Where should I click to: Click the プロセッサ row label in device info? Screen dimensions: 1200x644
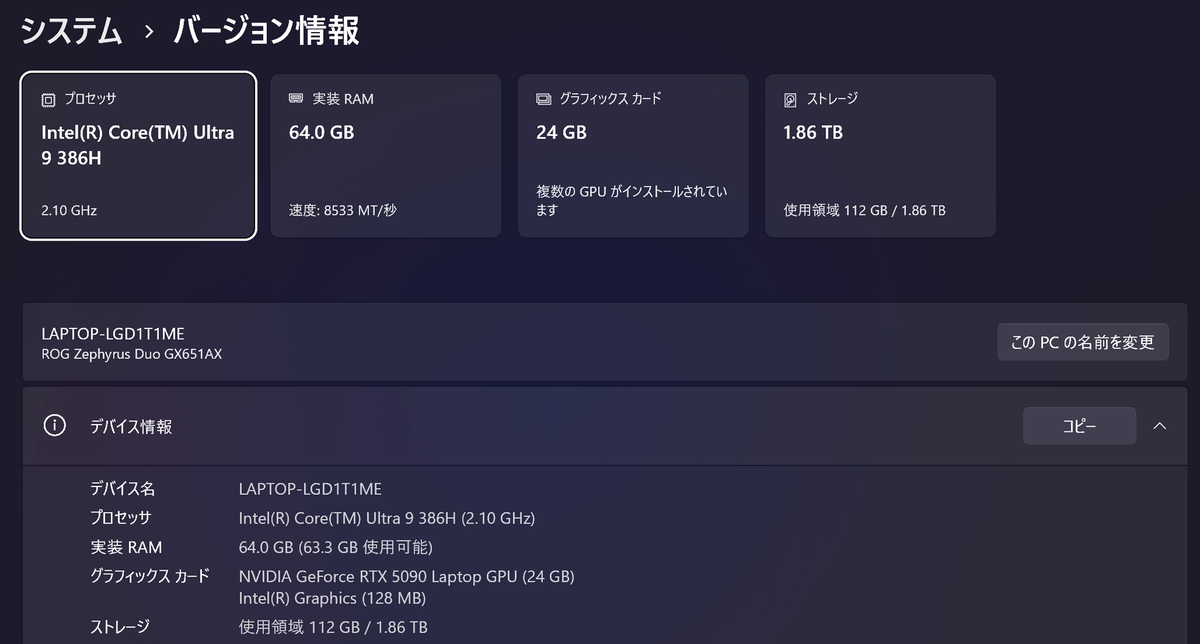click(121, 518)
